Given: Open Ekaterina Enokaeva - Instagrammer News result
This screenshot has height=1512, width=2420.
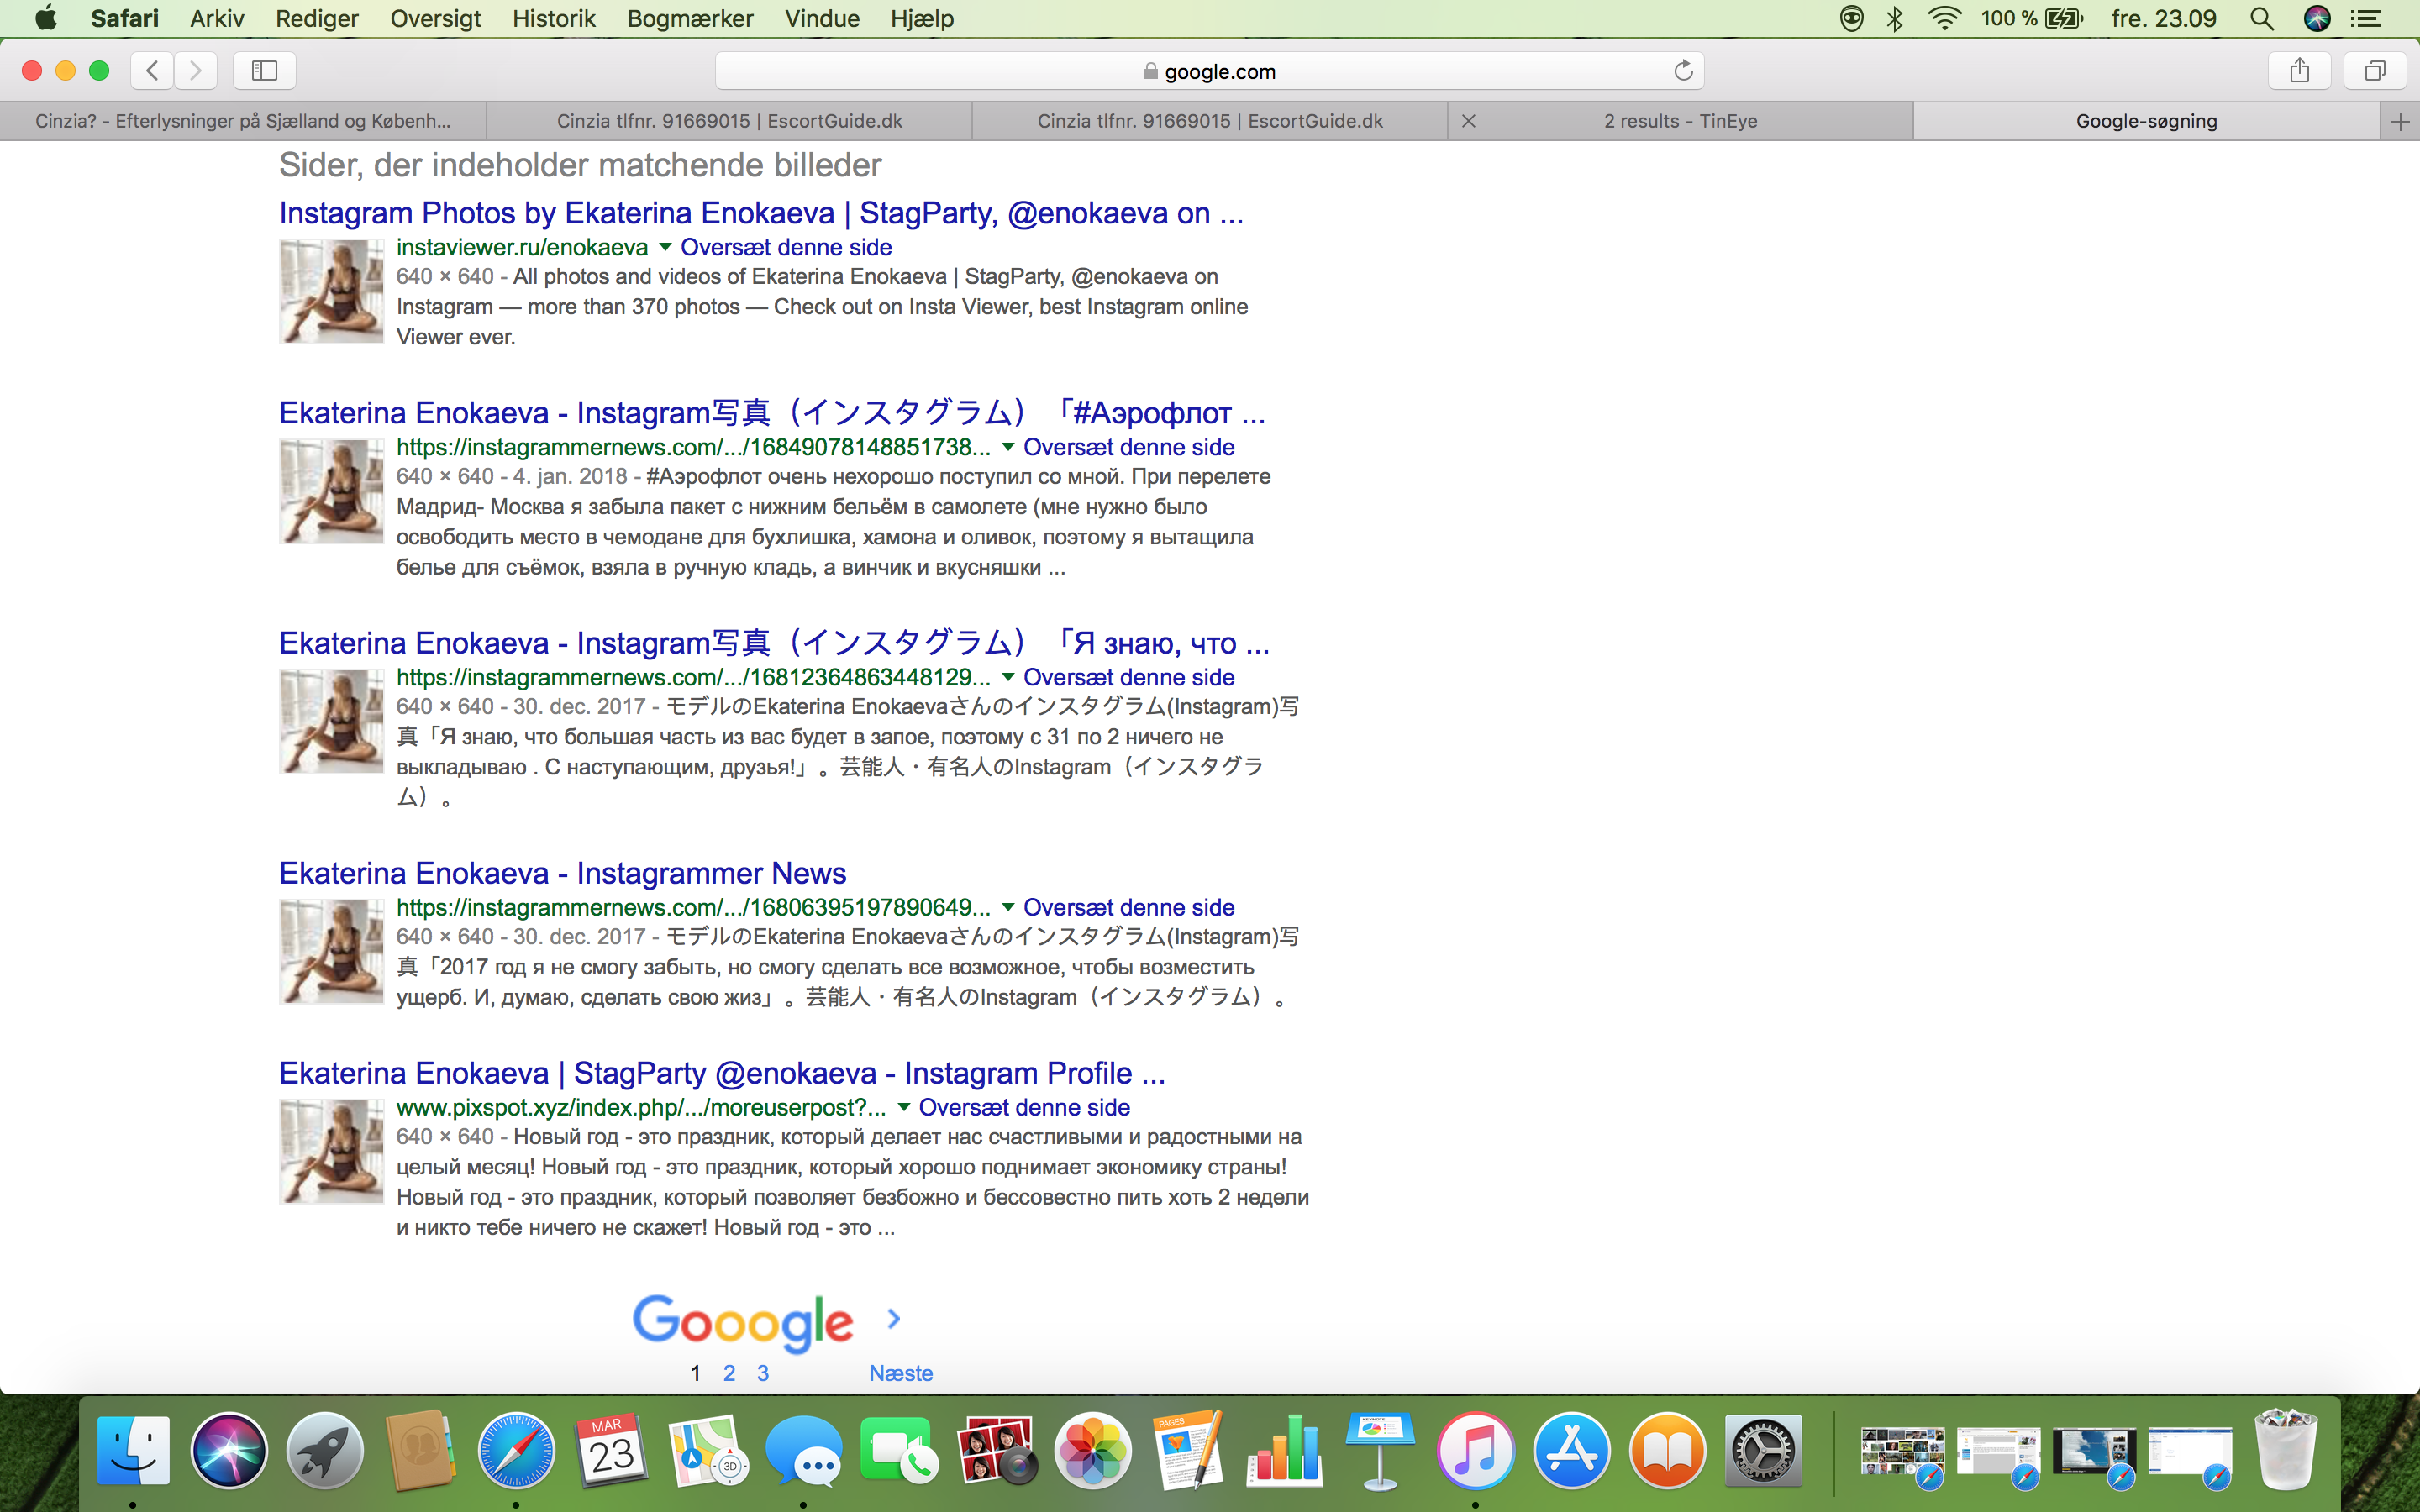Looking at the screenshot, I should [x=563, y=873].
